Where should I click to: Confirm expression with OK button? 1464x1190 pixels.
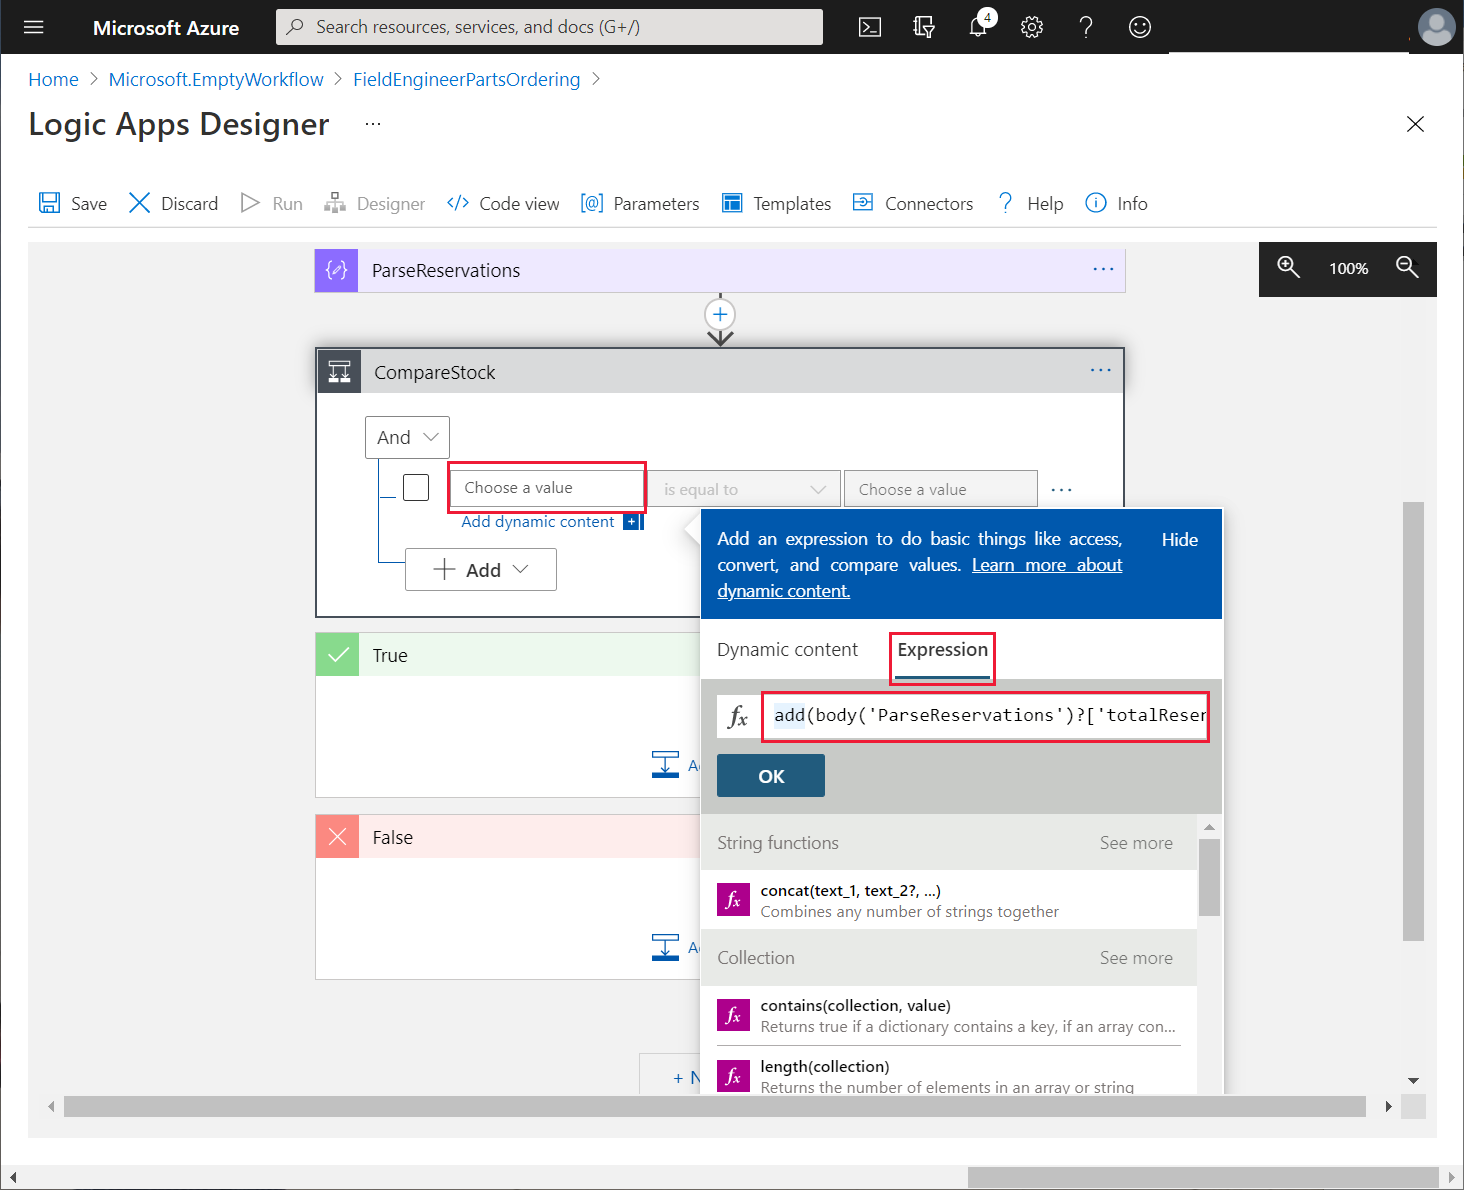[x=771, y=776]
